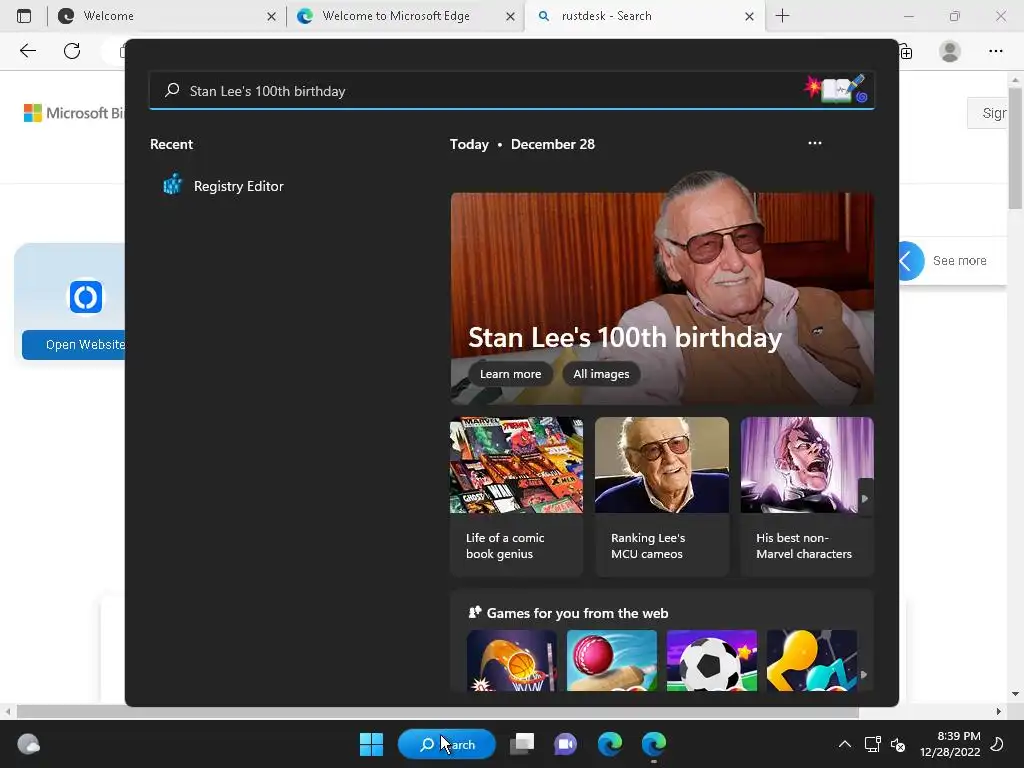The width and height of the screenshot is (1024, 768).
Task: Show hidden system tray icons
Action: pos(844,744)
